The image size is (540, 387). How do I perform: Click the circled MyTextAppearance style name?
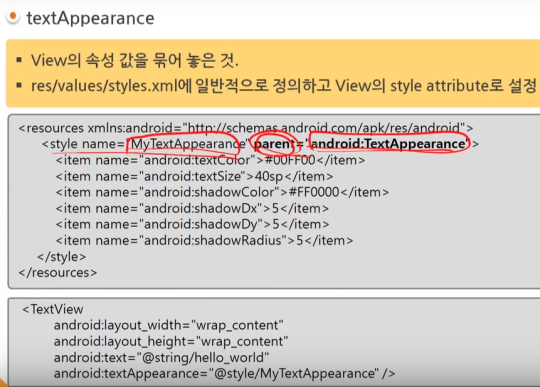(x=187, y=144)
